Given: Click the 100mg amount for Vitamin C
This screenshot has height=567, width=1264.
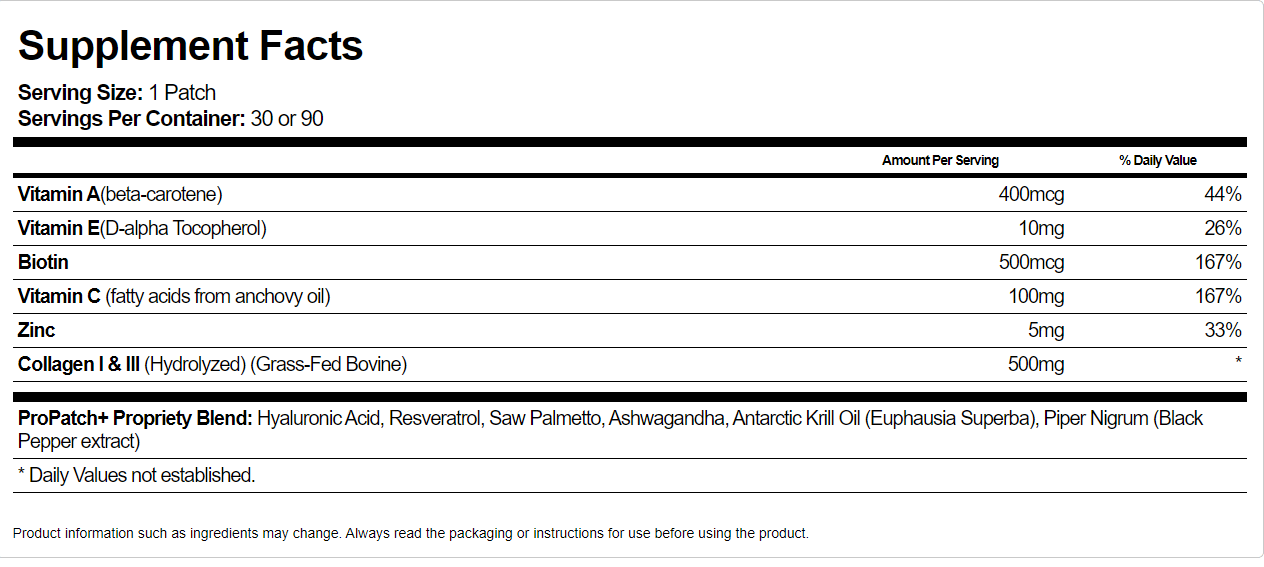Looking at the screenshot, I should tap(1036, 296).
